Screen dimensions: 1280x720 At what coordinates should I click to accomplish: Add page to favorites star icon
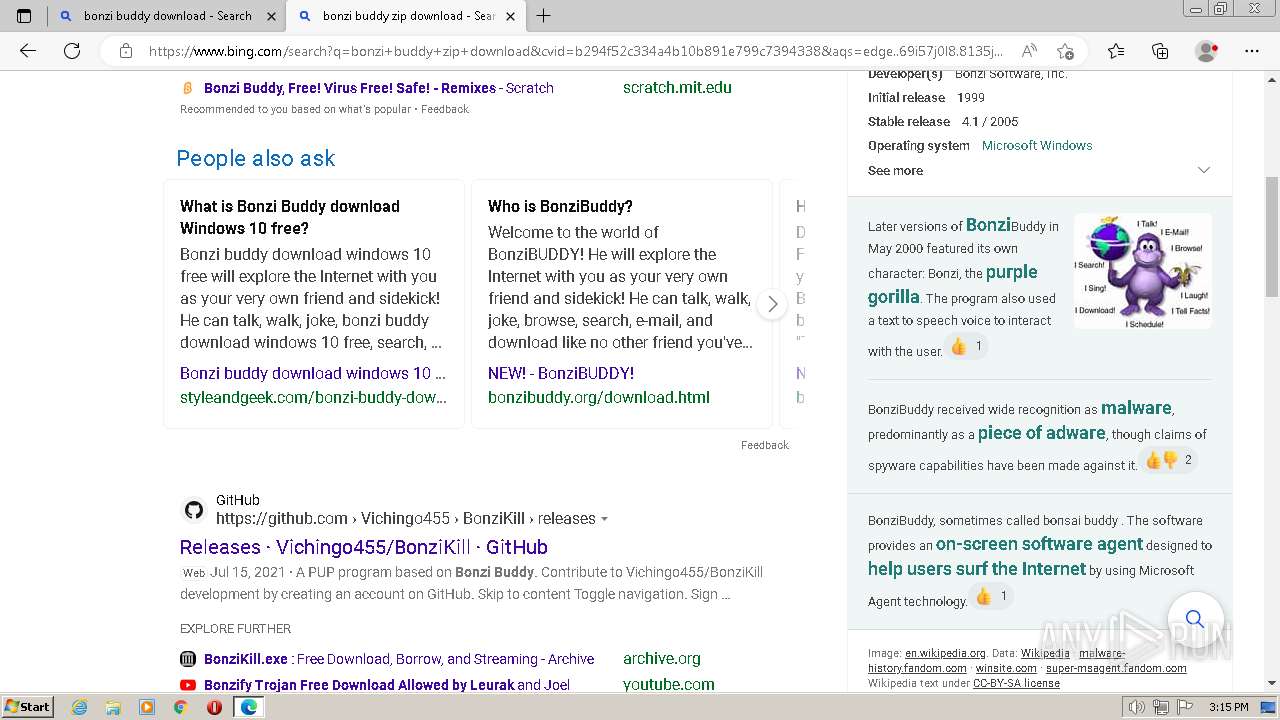click(x=1066, y=51)
